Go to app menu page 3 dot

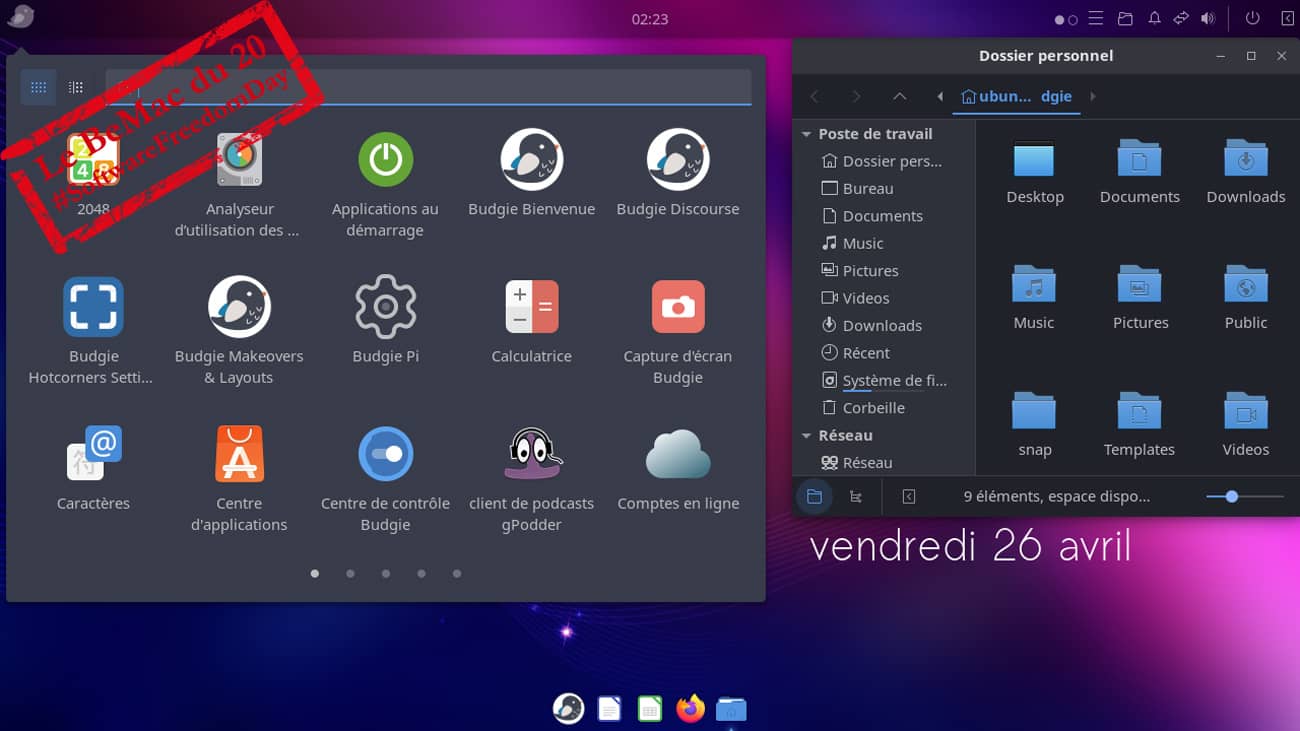386,574
